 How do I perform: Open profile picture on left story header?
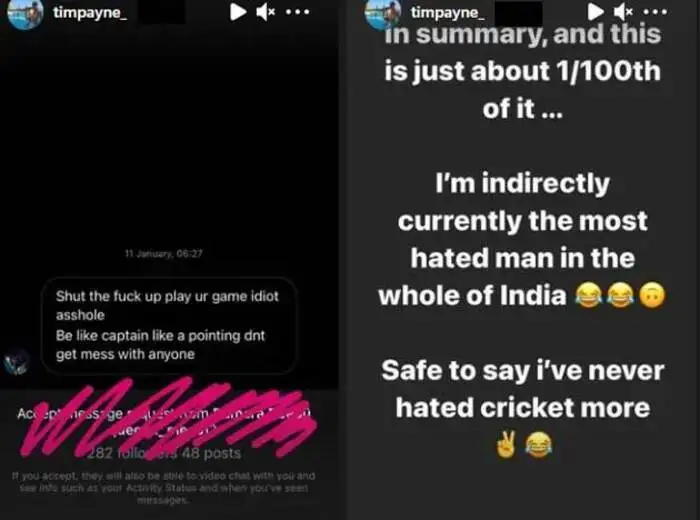pos(26,14)
